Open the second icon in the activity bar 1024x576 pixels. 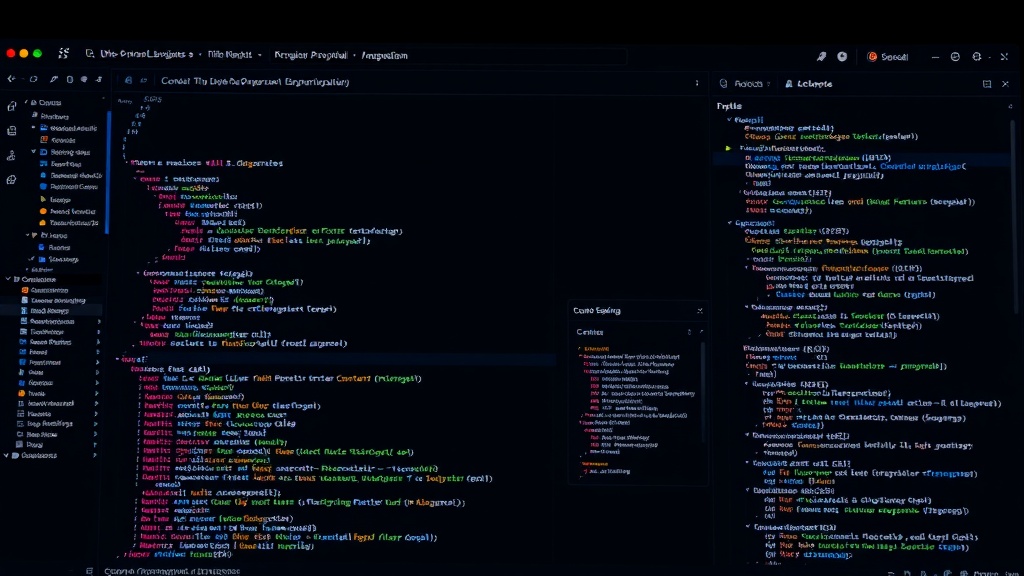click(11, 131)
